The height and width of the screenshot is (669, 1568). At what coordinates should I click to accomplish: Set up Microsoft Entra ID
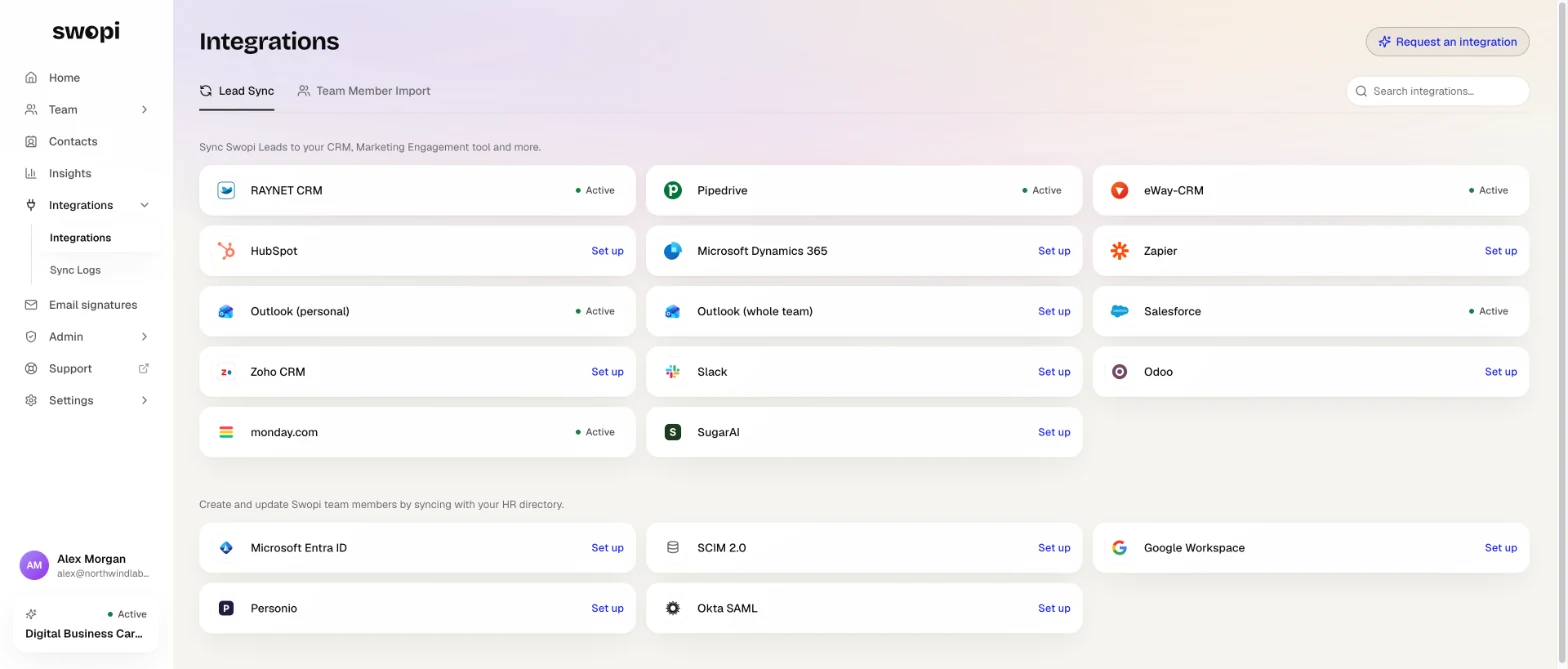point(607,548)
